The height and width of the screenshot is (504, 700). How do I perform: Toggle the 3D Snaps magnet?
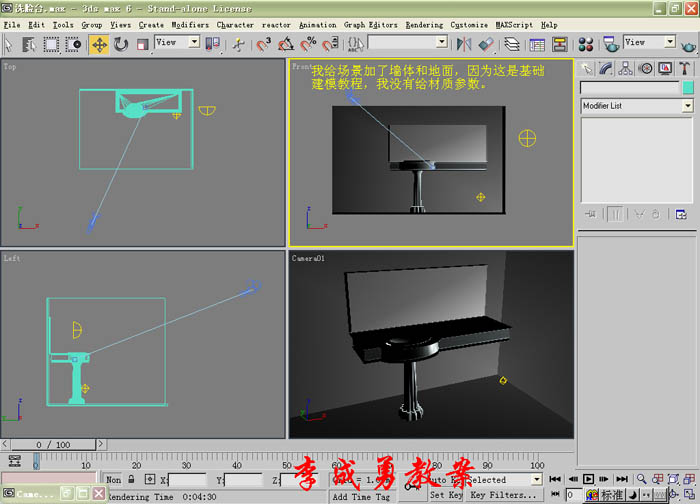click(x=263, y=44)
